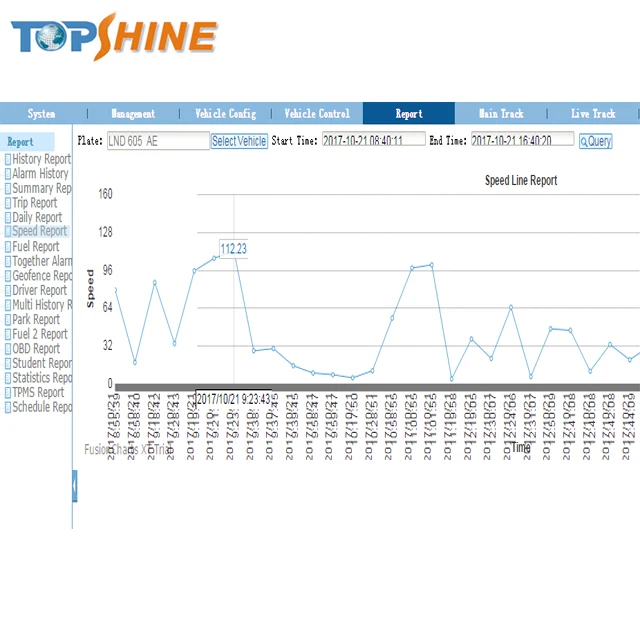Click the 112.23 peak data point
640x640 pixels.
[234, 252]
